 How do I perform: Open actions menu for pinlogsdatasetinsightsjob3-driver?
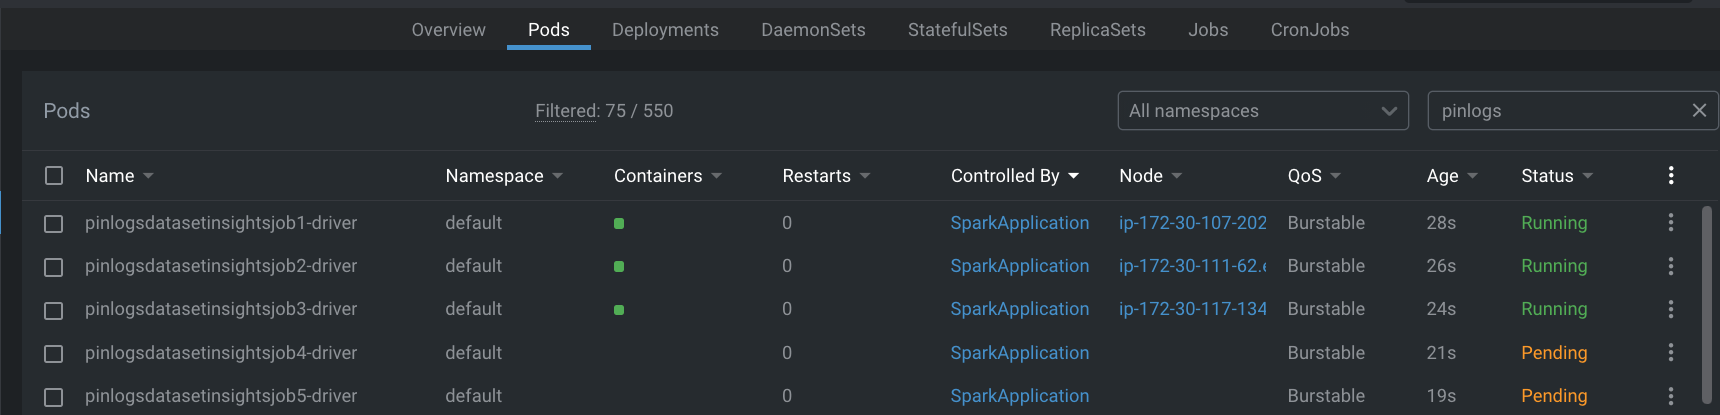tap(1671, 309)
